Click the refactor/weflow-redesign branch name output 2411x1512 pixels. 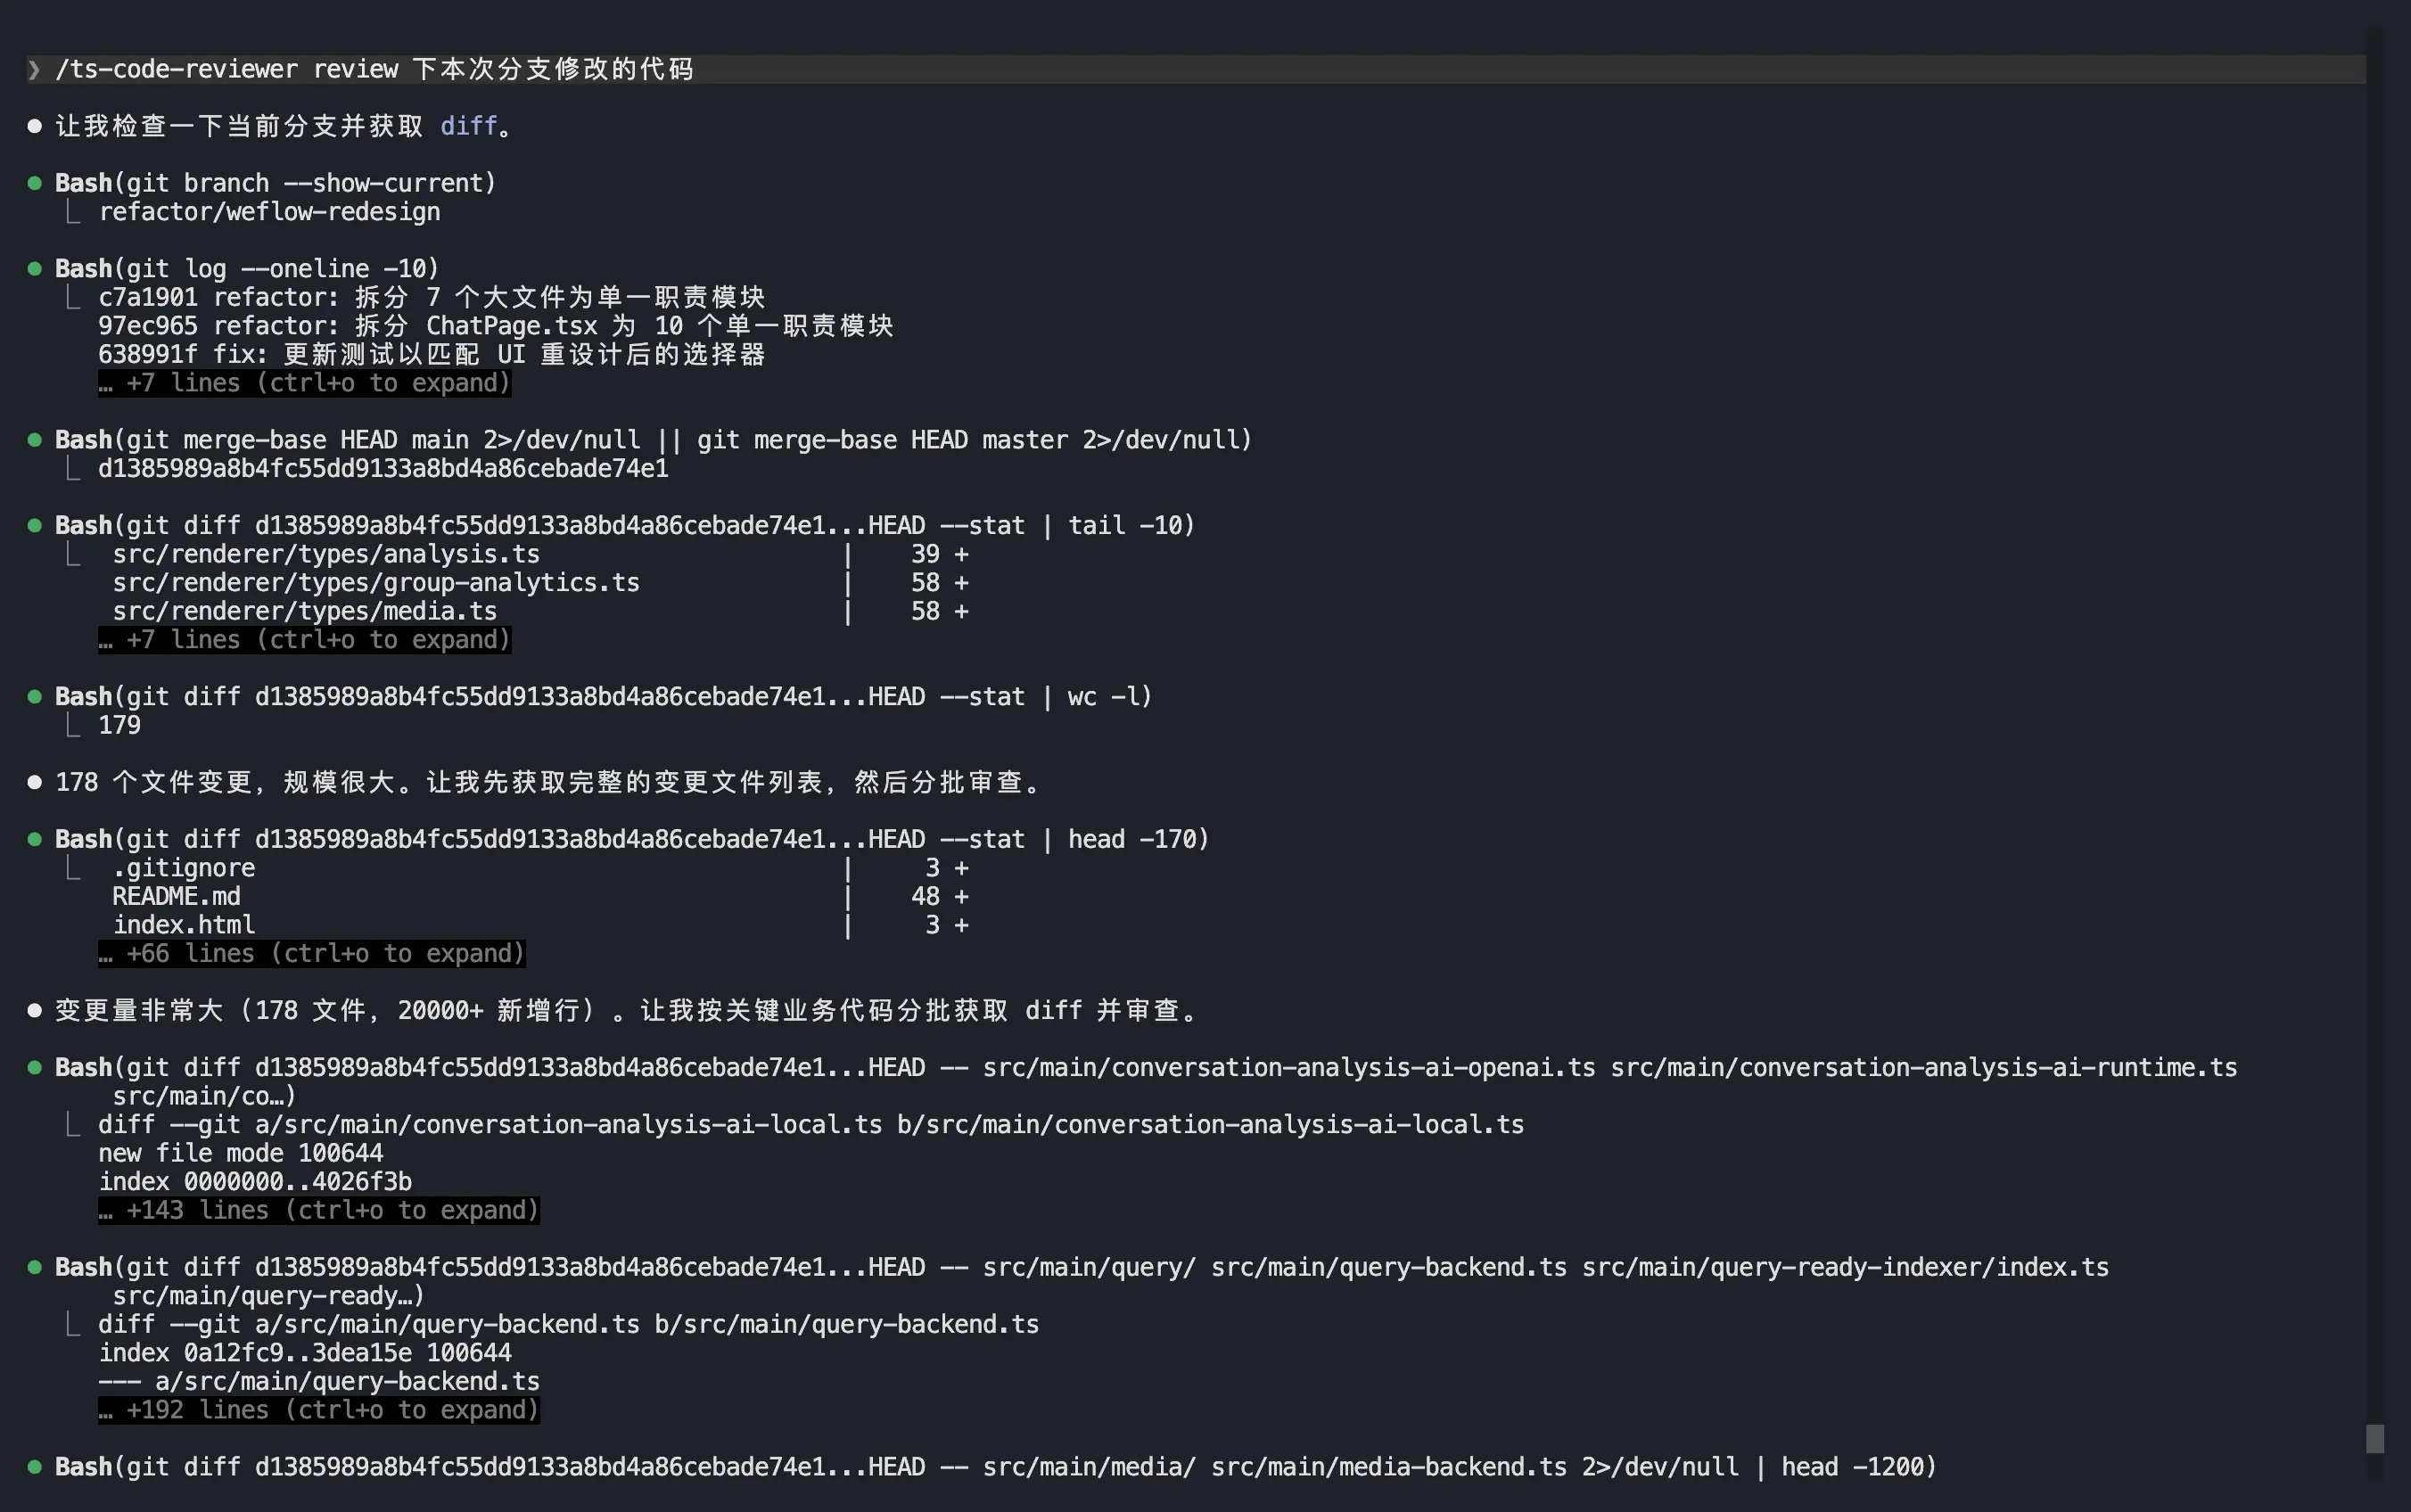(x=269, y=212)
